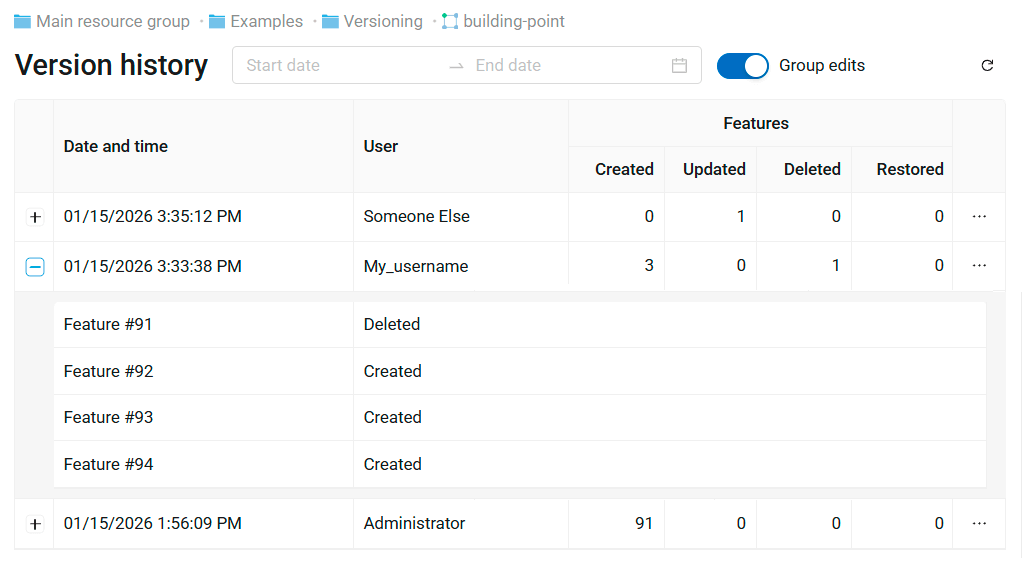Navigate to Versioning breadcrumb link
The width and height of the screenshot is (1023, 568).
(383, 21)
